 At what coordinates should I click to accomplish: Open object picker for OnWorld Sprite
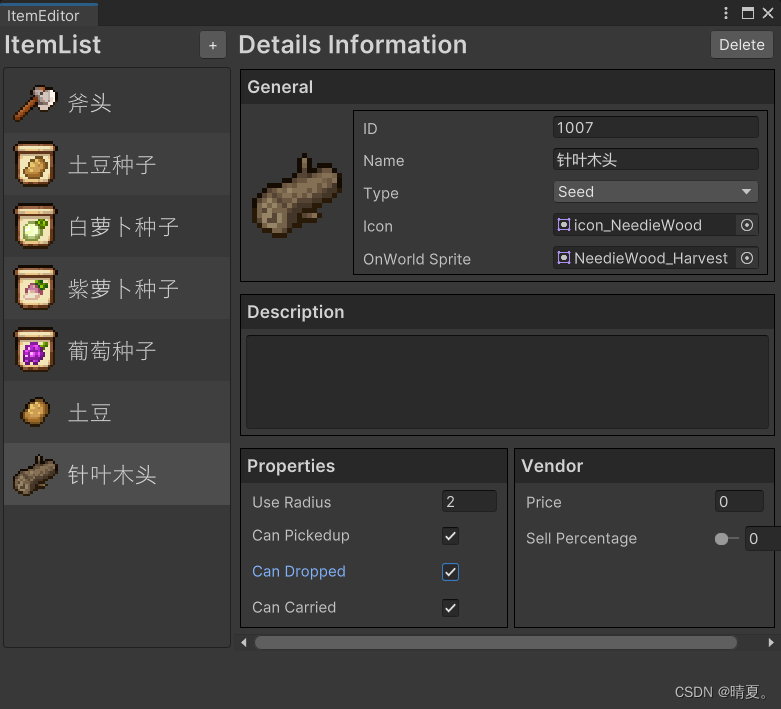747,258
